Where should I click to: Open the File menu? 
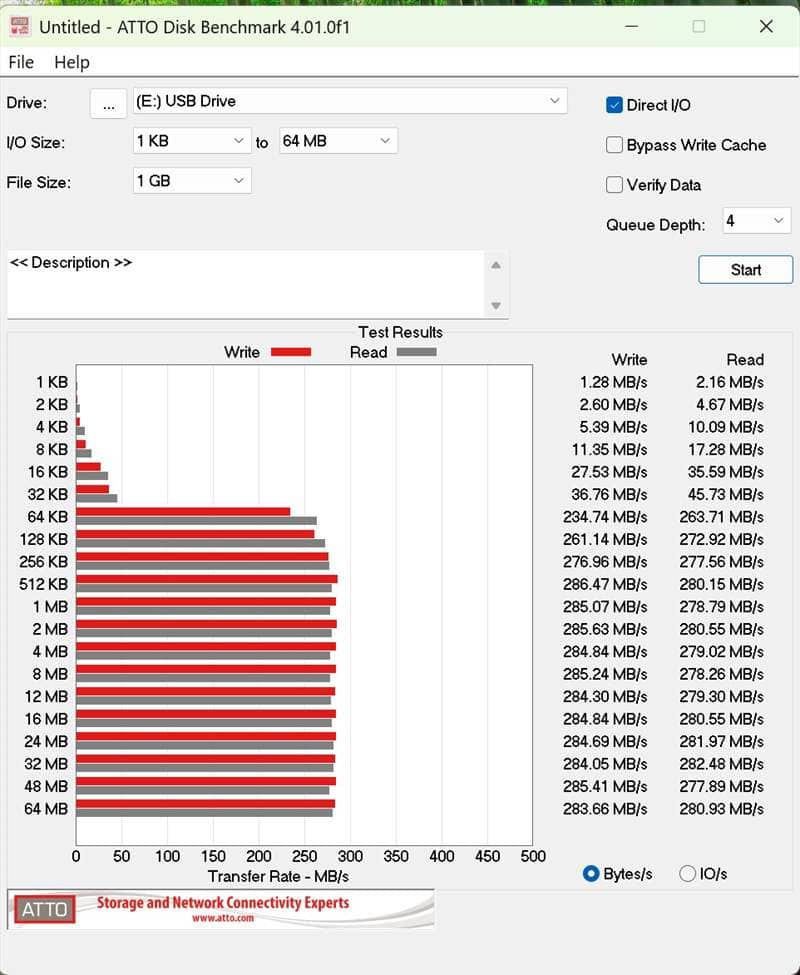[x=21, y=62]
